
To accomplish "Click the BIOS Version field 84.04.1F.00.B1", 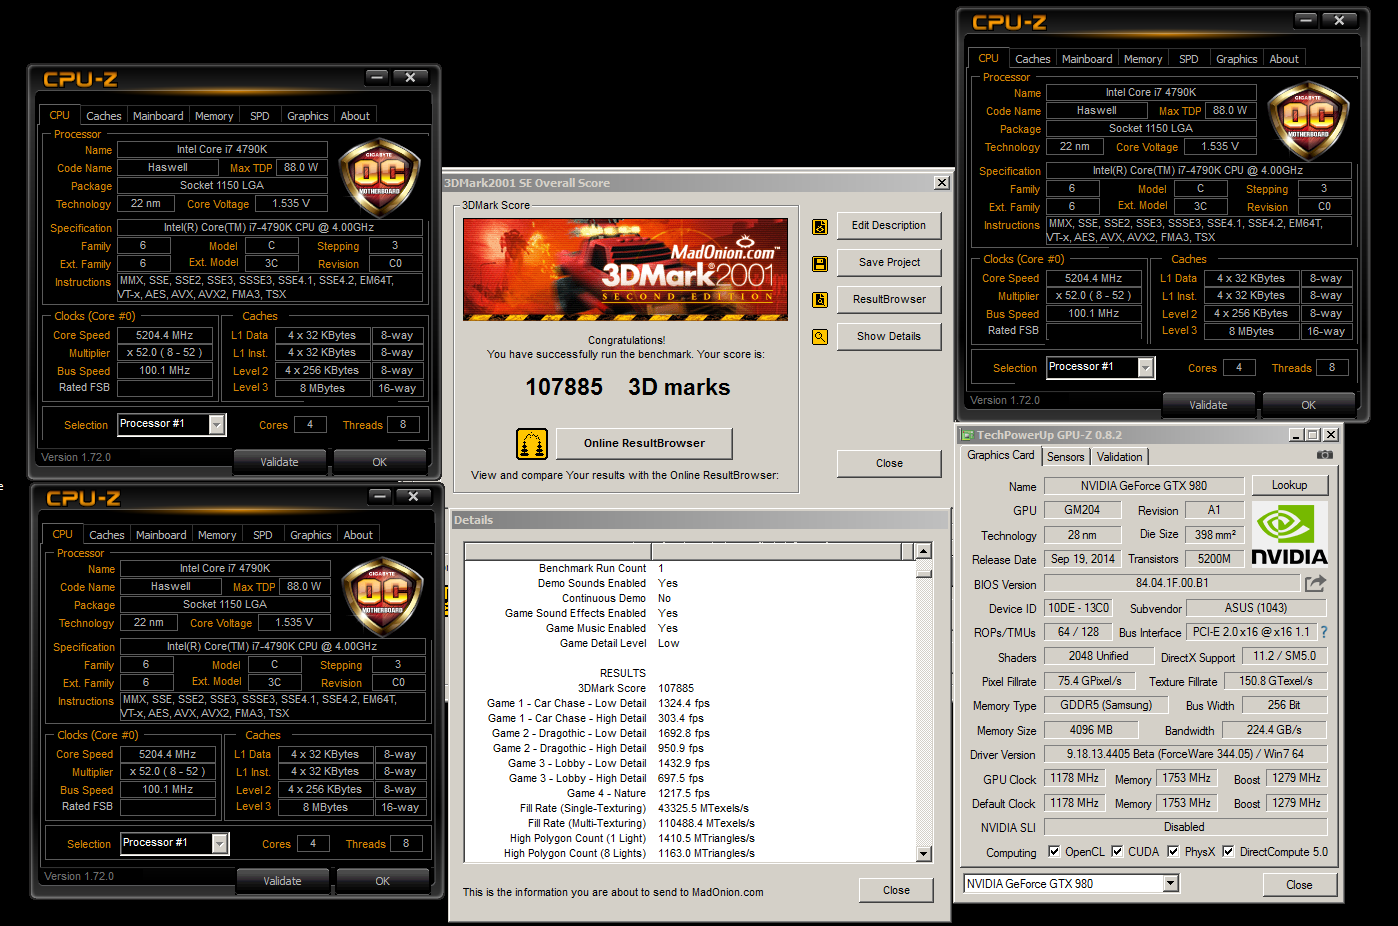I will (x=1172, y=583).
